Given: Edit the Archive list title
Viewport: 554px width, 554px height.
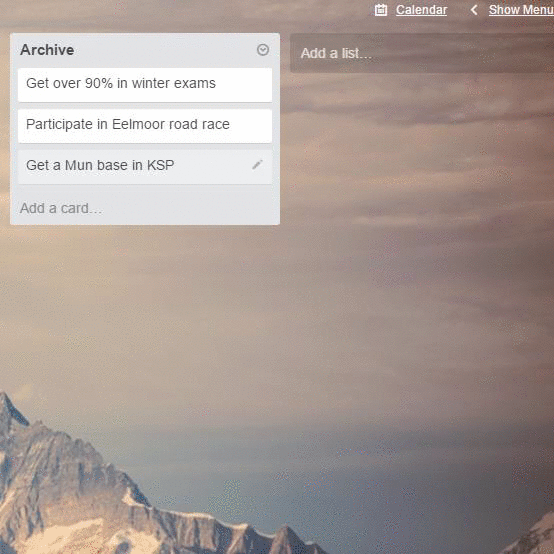Looking at the screenshot, I should pyautogui.click(x=47, y=50).
